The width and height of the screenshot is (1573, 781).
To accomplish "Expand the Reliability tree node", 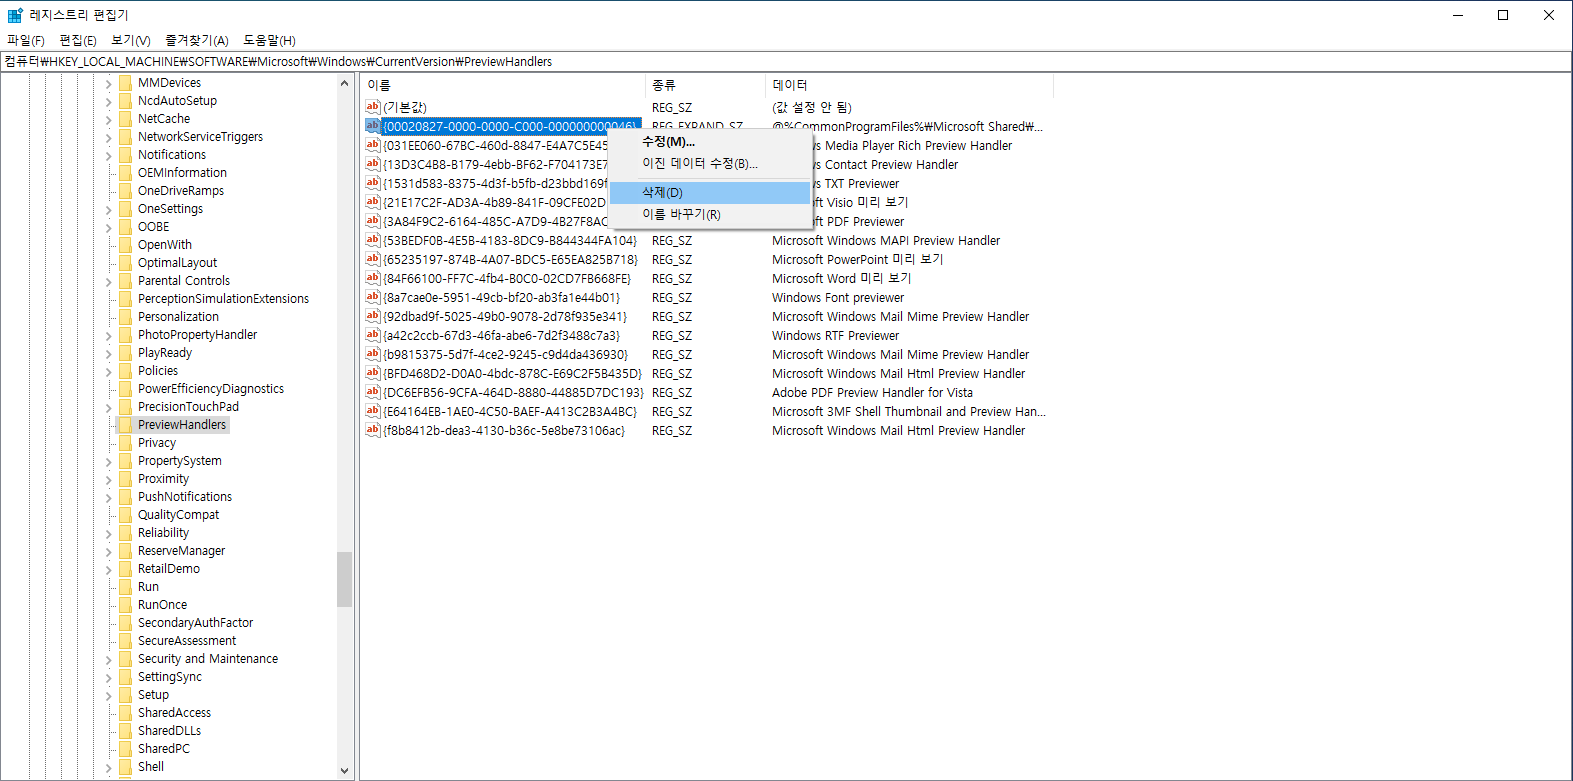I will click(x=109, y=533).
